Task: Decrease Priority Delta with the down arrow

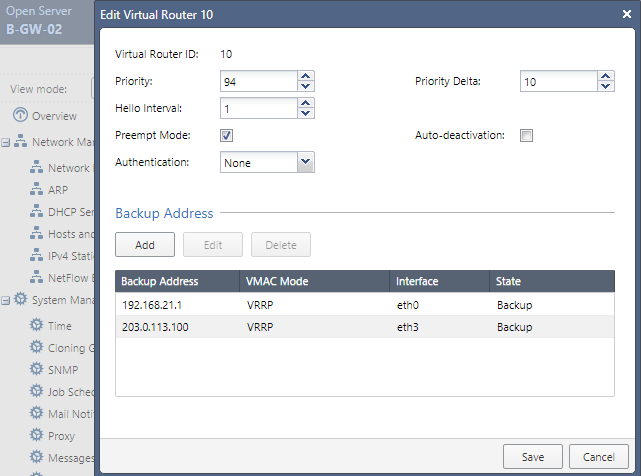Action: tap(606, 87)
